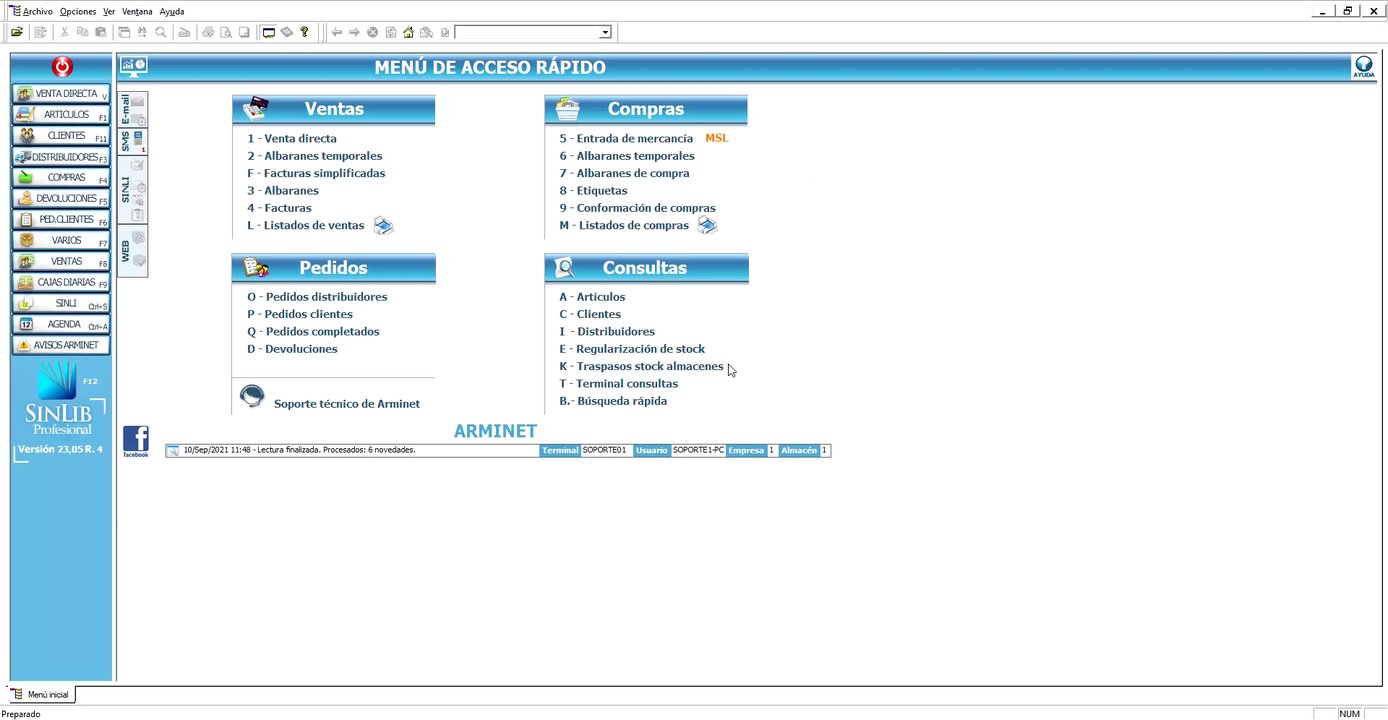This screenshot has width=1388, height=720.
Task: Click the CLIENTES sidebar button
Action: [x=62, y=135]
